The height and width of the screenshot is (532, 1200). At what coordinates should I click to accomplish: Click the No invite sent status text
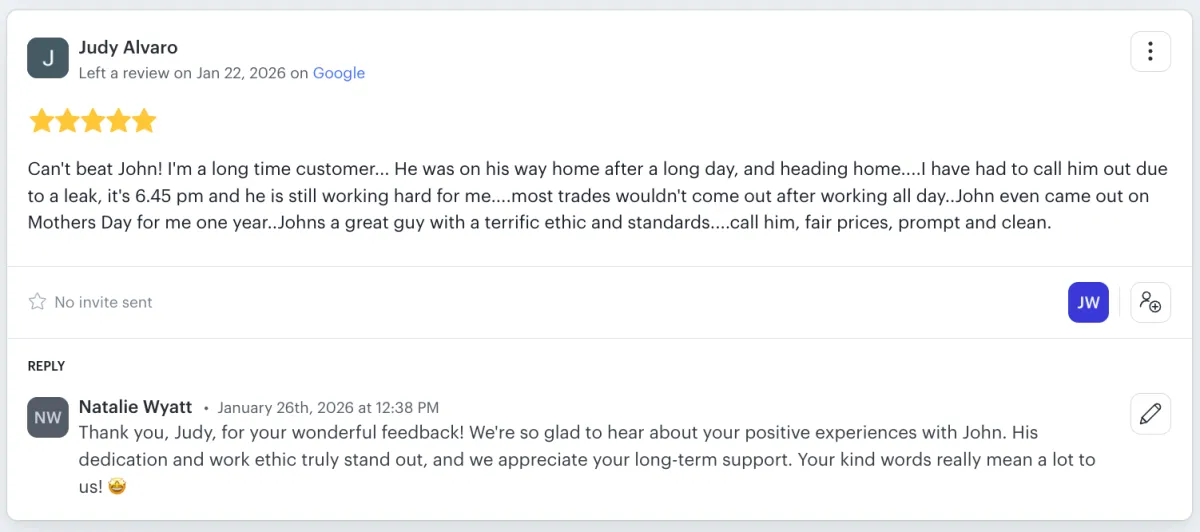[103, 302]
